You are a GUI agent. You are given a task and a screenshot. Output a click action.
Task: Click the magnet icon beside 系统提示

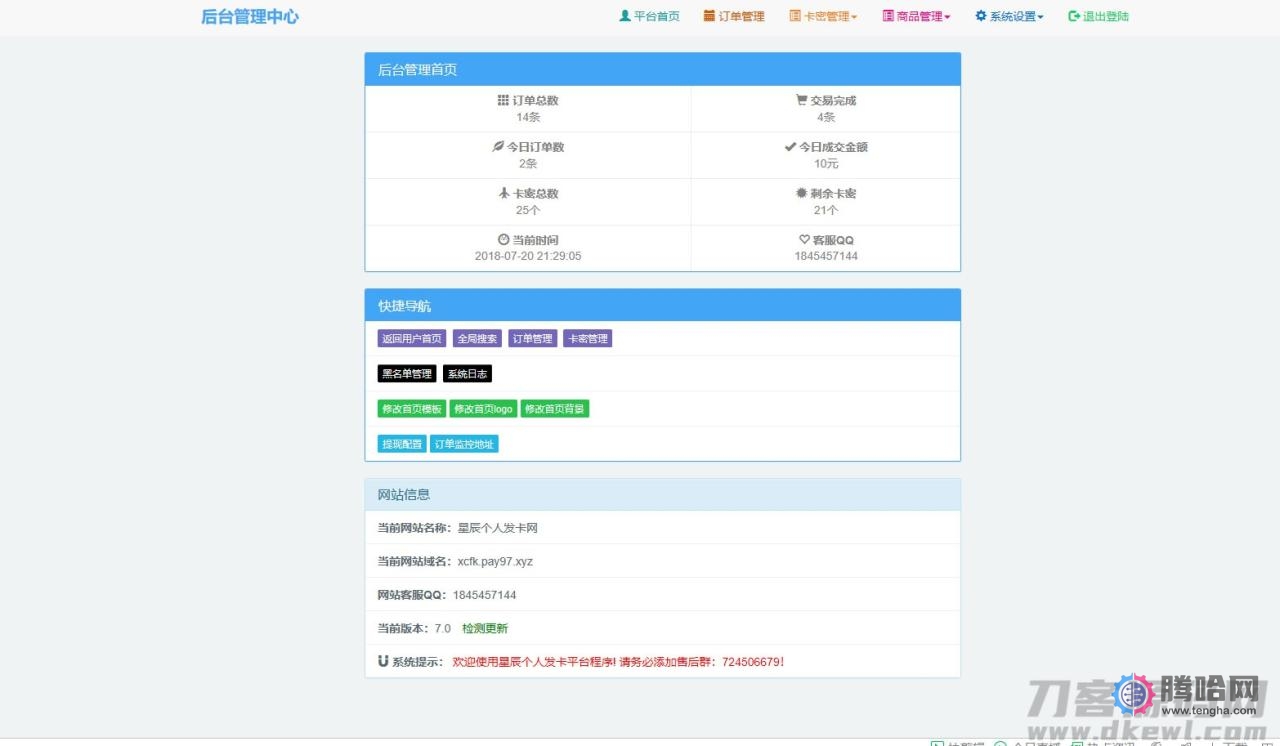[383, 661]
